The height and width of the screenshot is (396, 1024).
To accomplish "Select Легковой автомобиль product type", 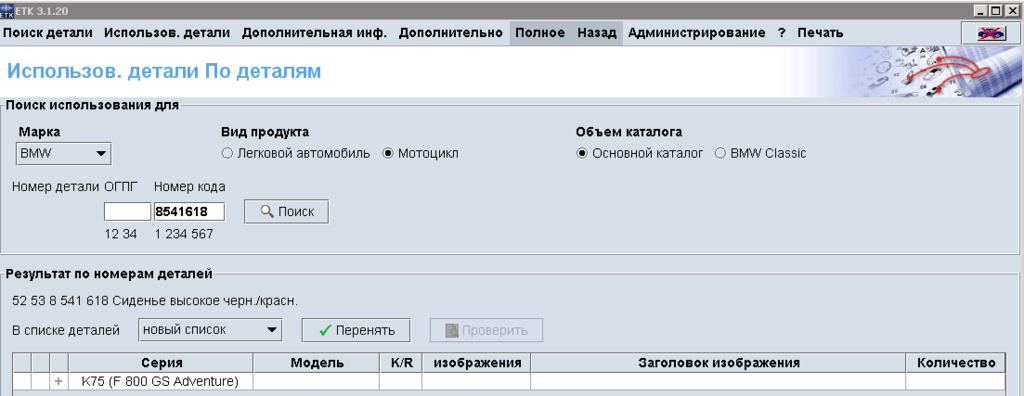I will tap(296, 154).
